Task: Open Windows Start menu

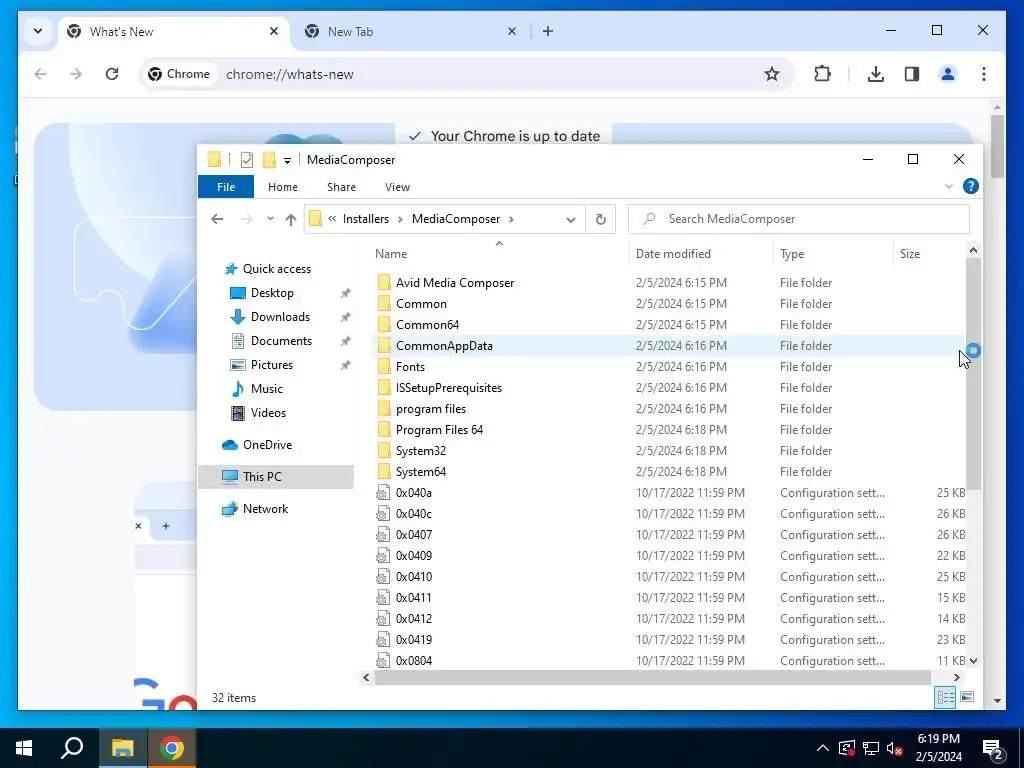Action: [24, 748]
